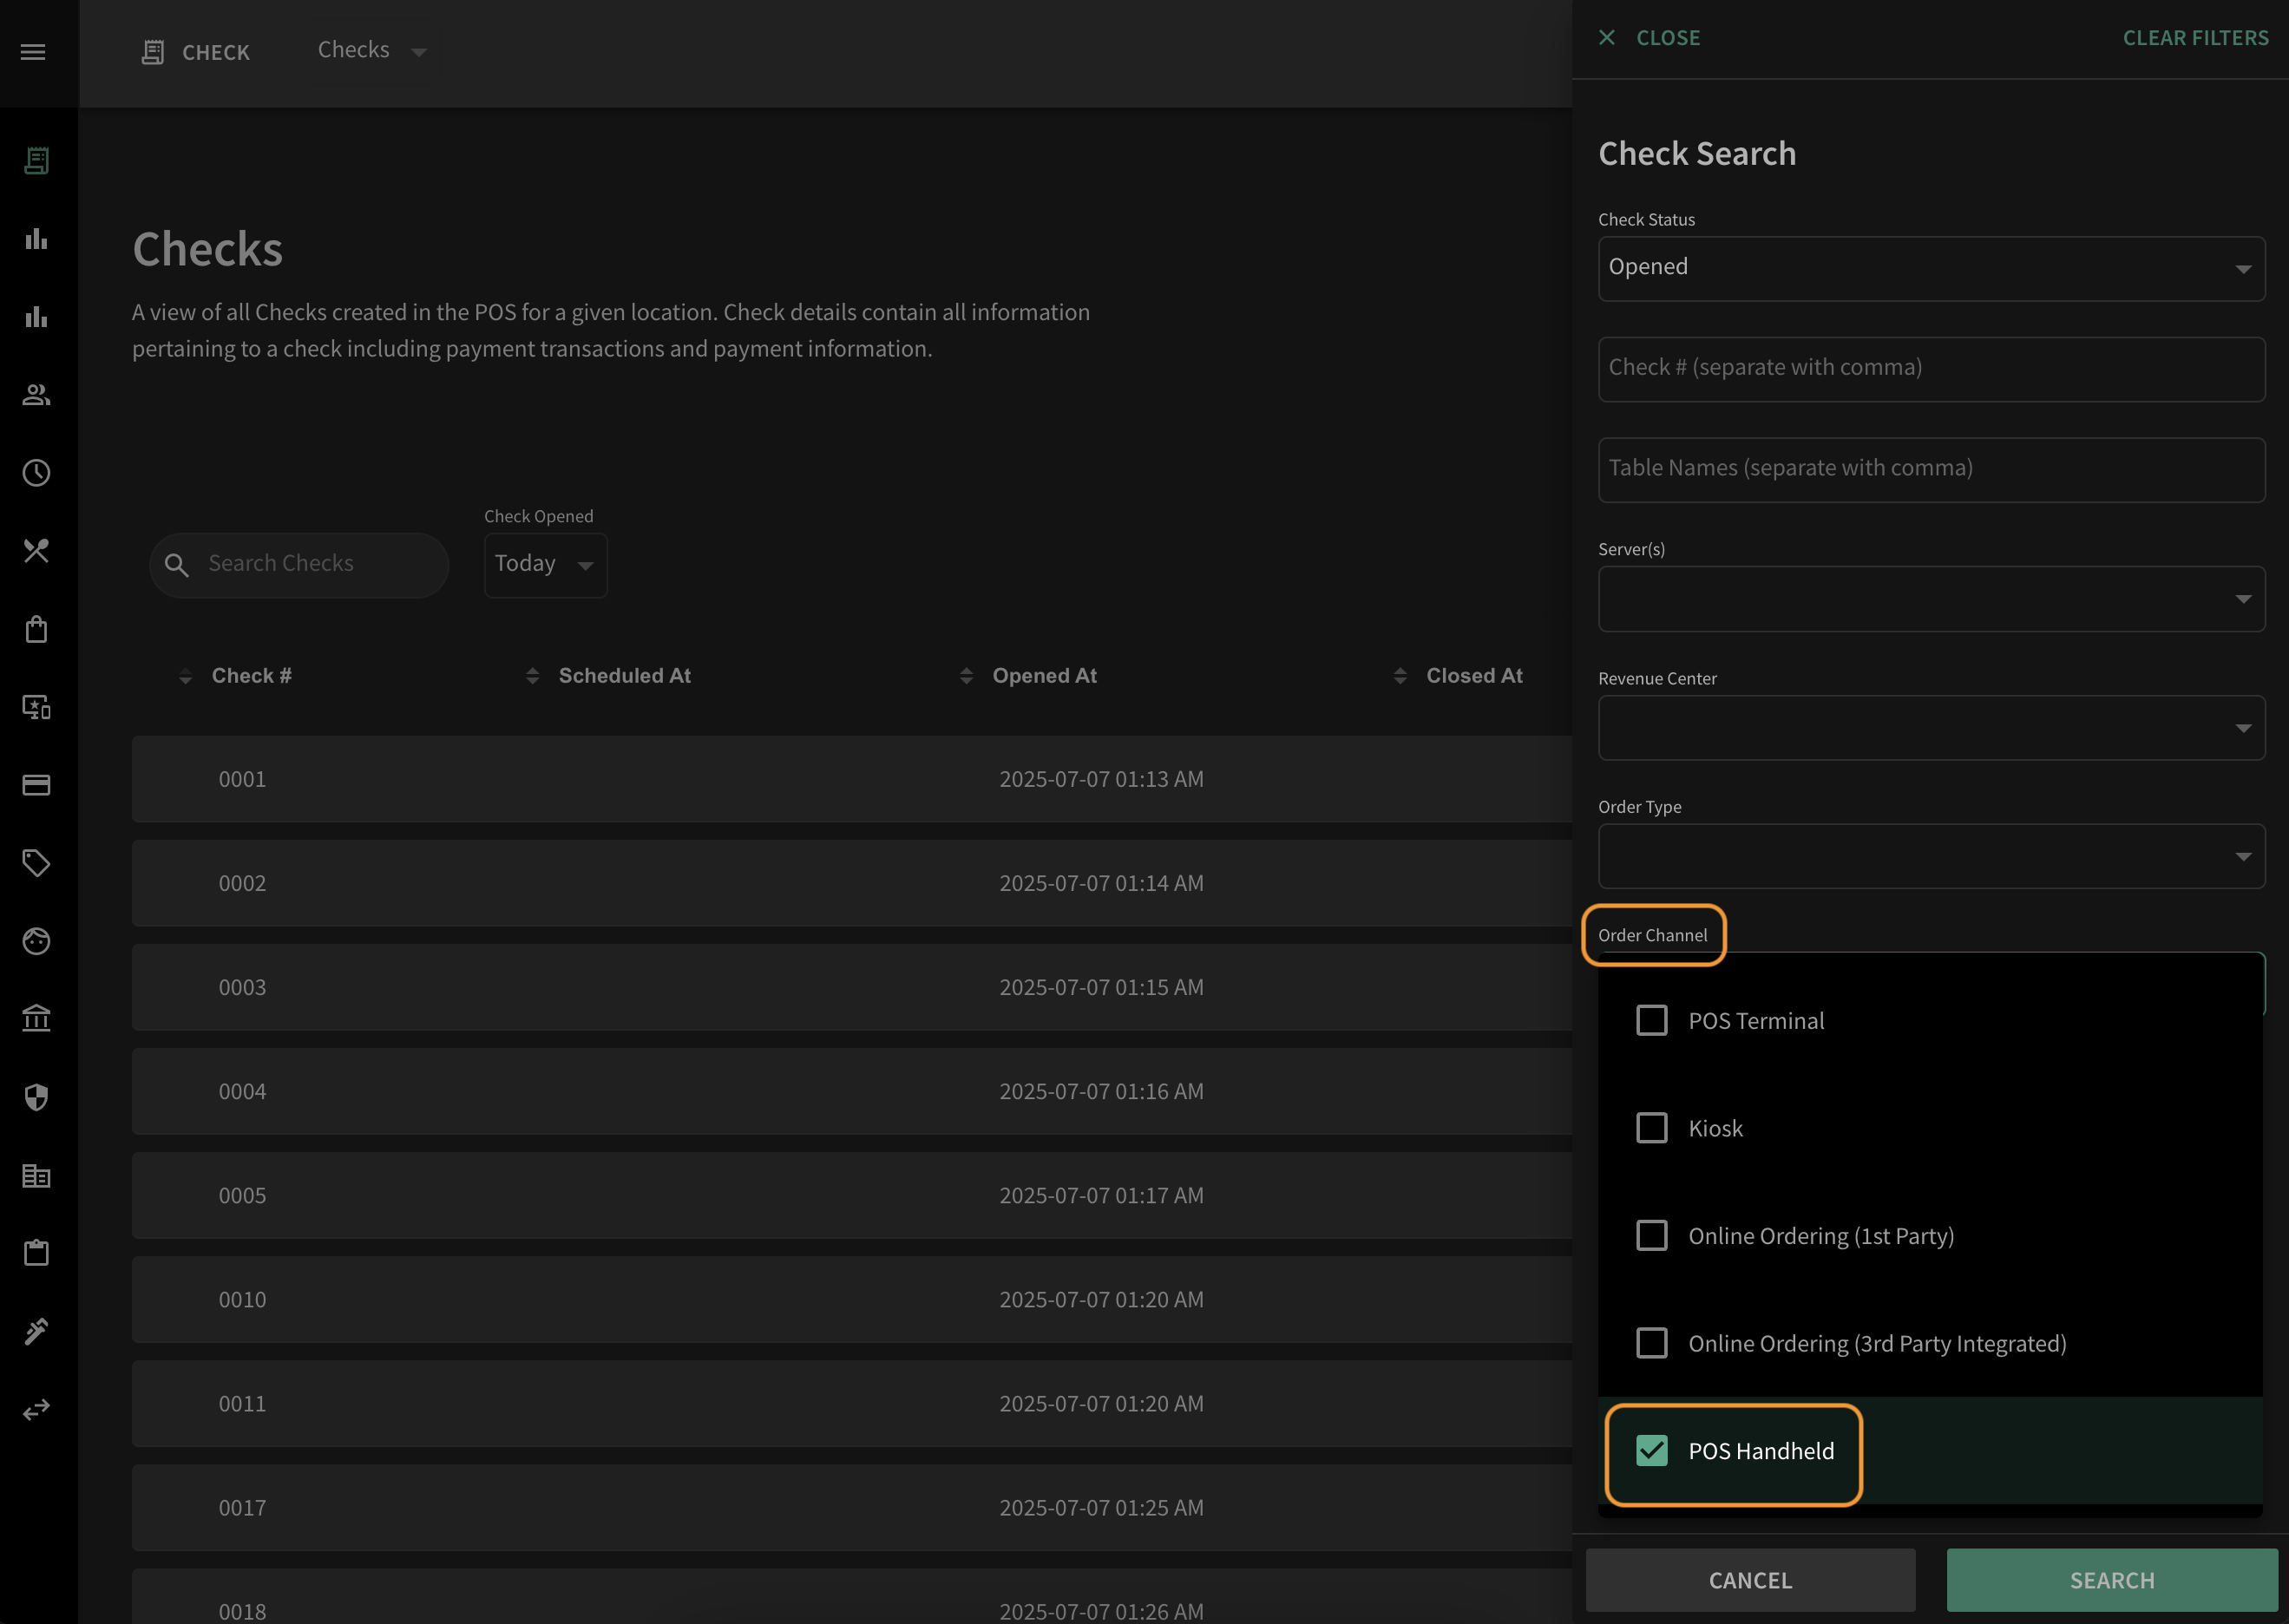
Task: Click the crossed fork-and-knife menu icon
Action: tap(37, 551)
